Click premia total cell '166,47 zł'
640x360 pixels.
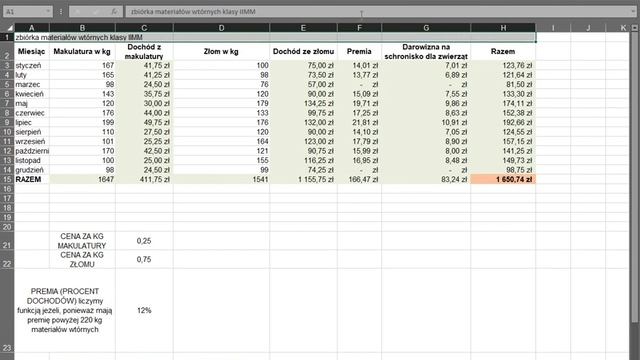click(359, 179)
